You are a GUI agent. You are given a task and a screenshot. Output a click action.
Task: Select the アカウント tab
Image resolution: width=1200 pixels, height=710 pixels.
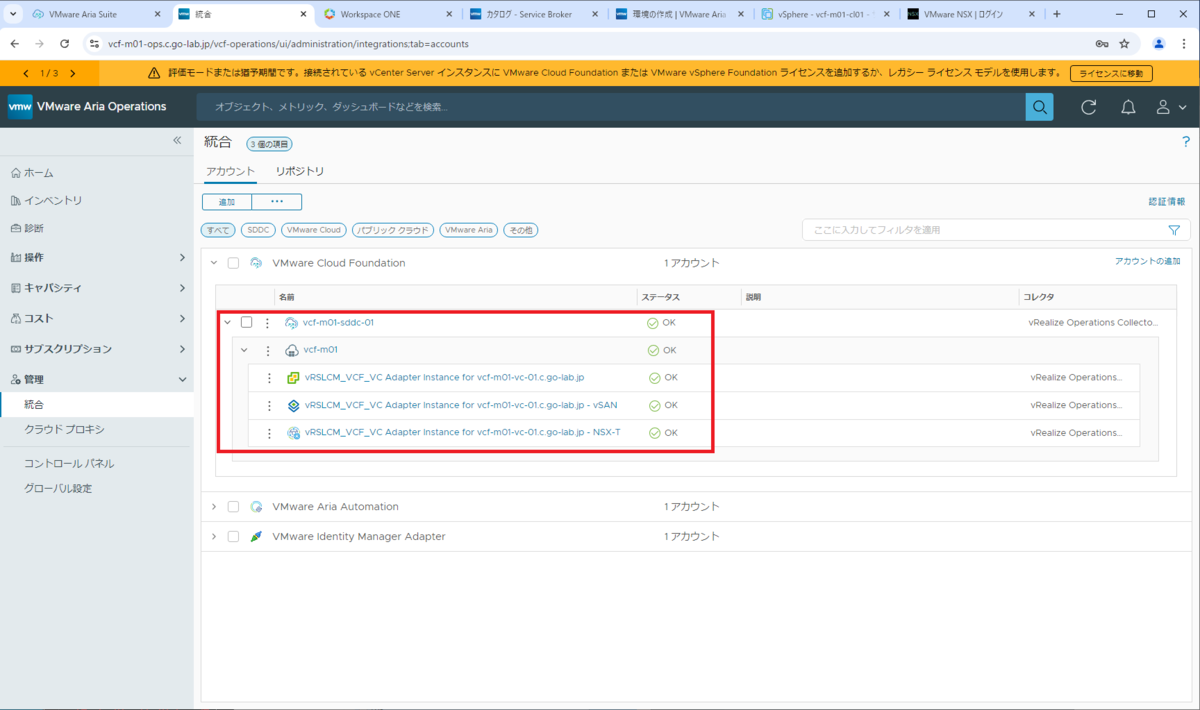[230, 171]
